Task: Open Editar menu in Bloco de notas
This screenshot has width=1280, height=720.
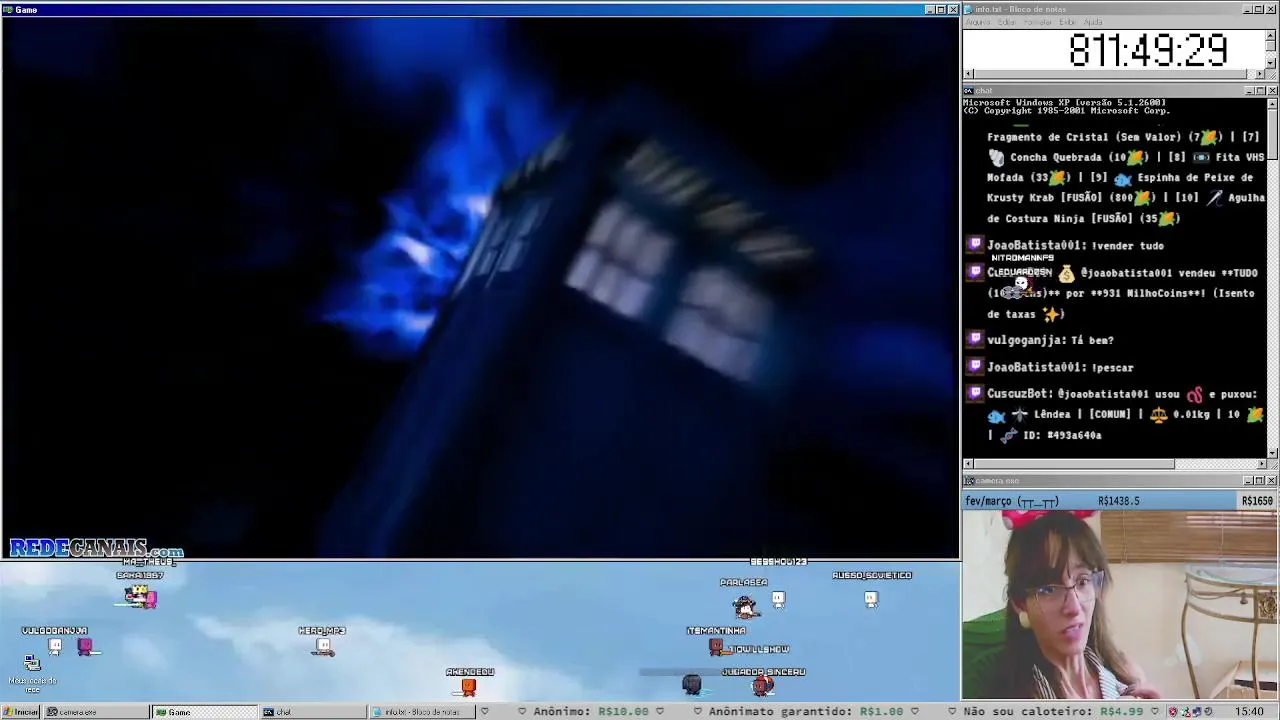Action: 1007,22
